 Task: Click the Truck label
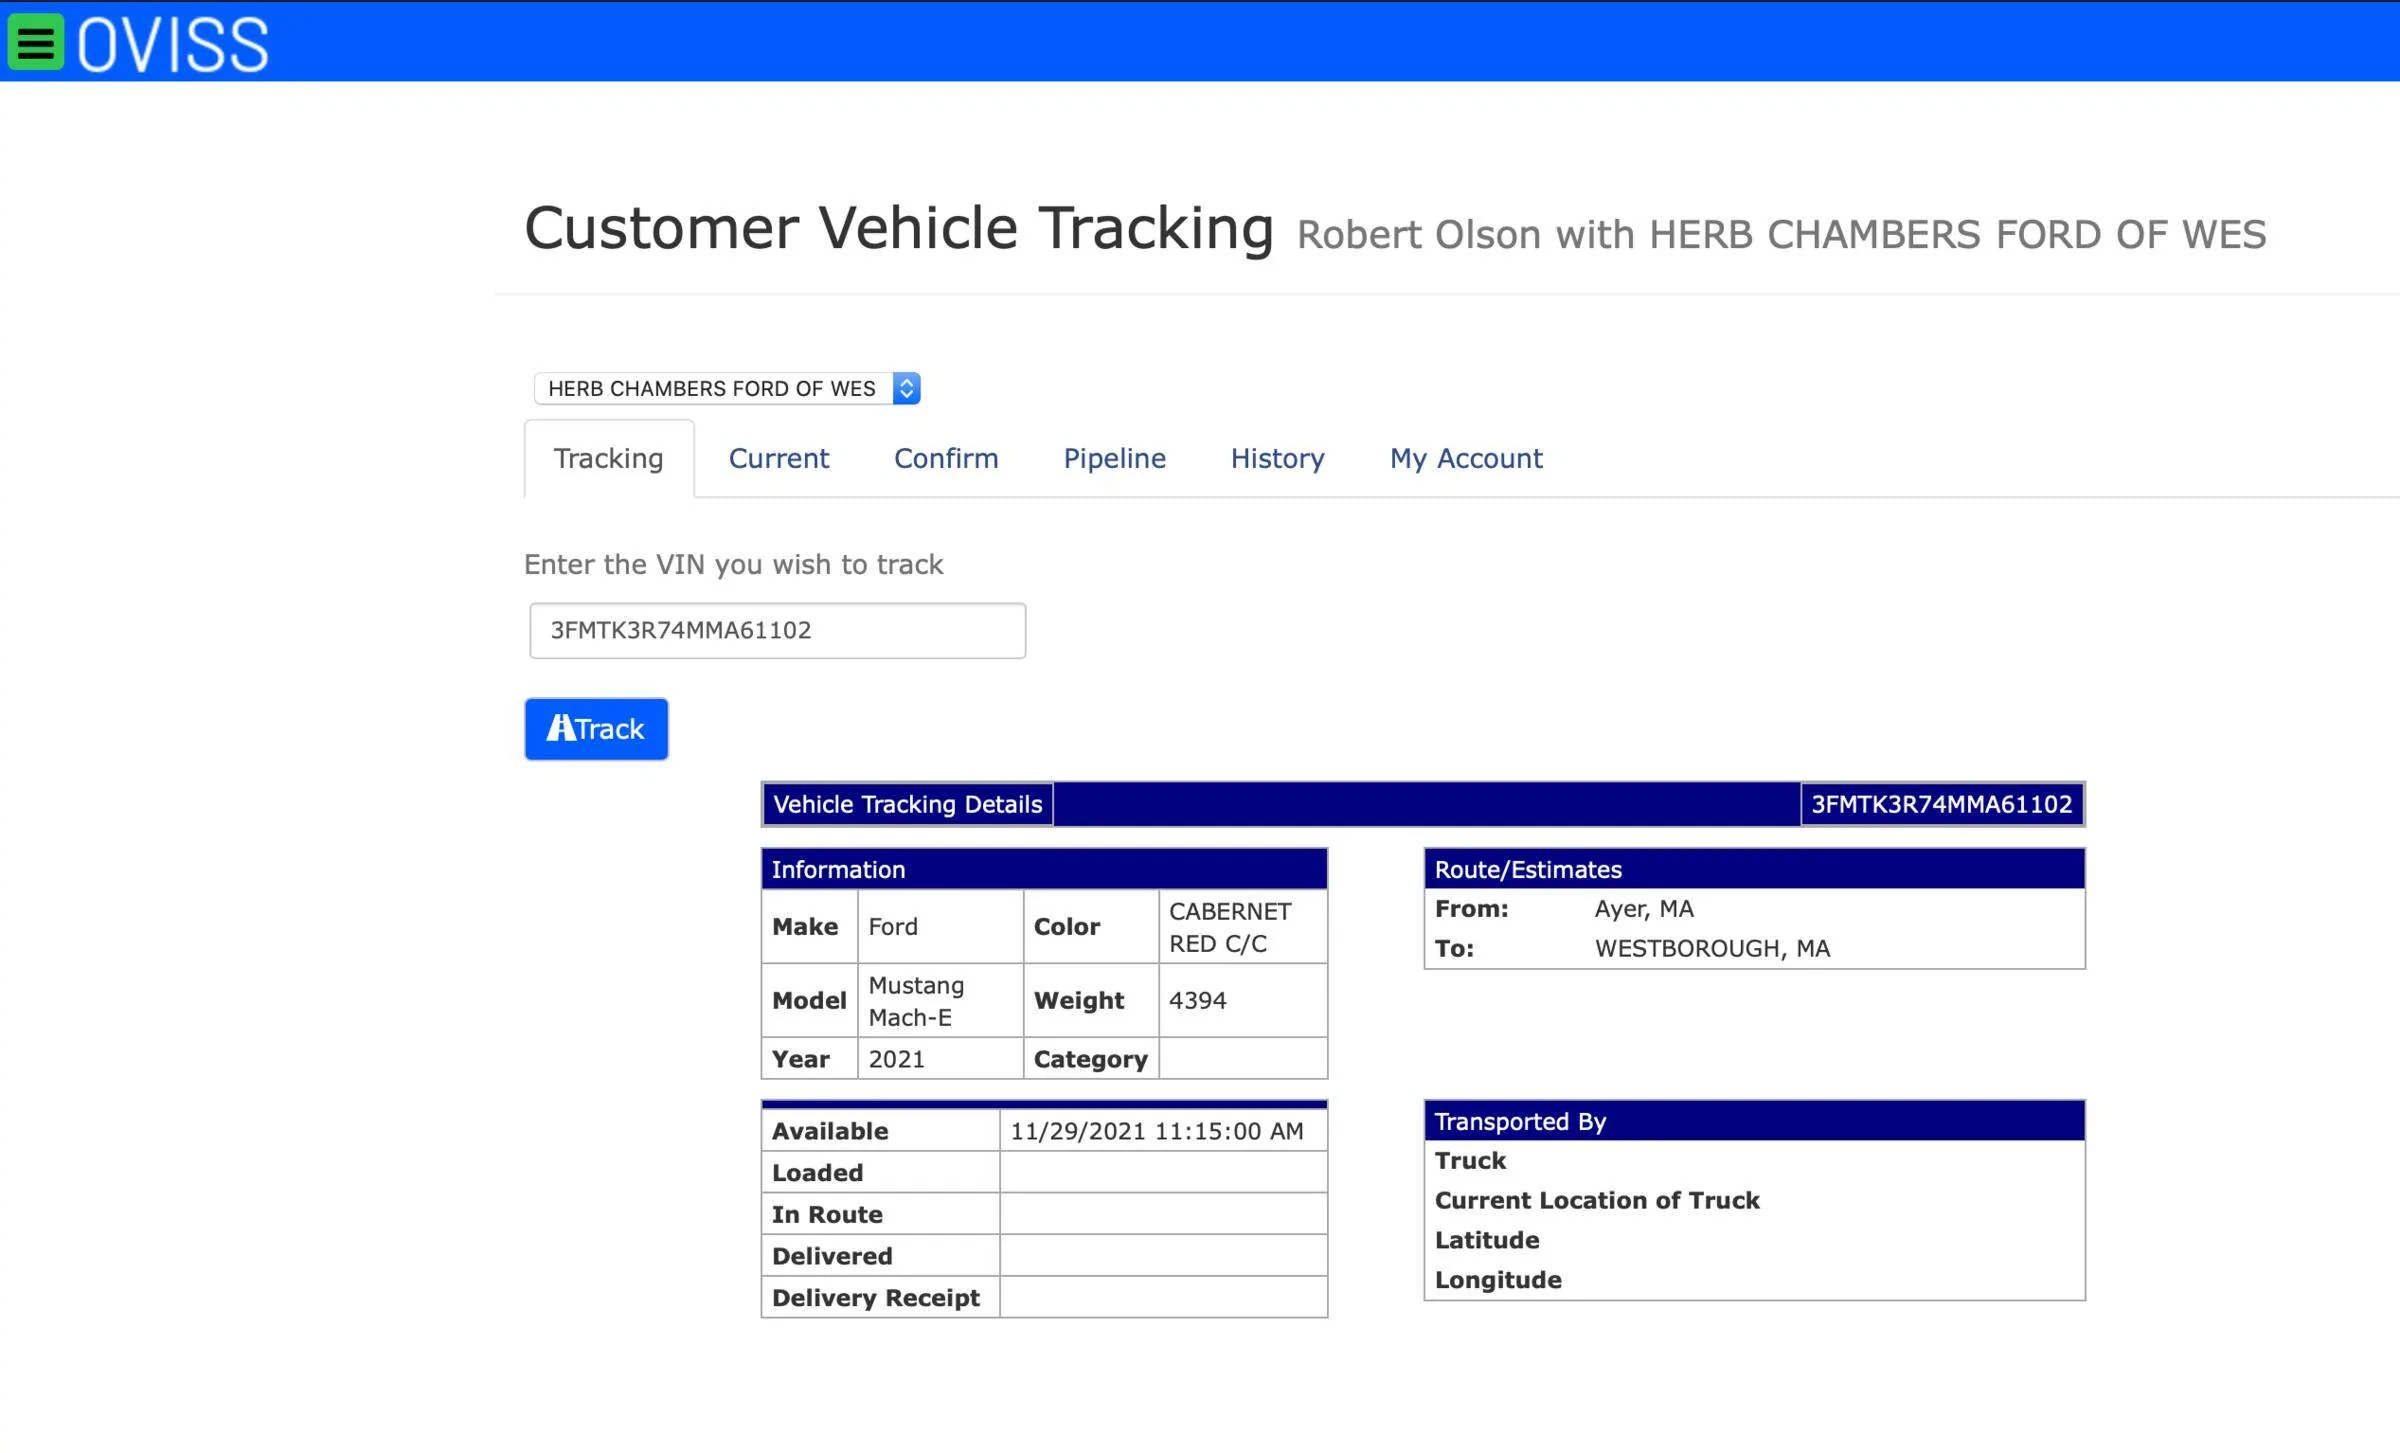click(1470, 1161)
